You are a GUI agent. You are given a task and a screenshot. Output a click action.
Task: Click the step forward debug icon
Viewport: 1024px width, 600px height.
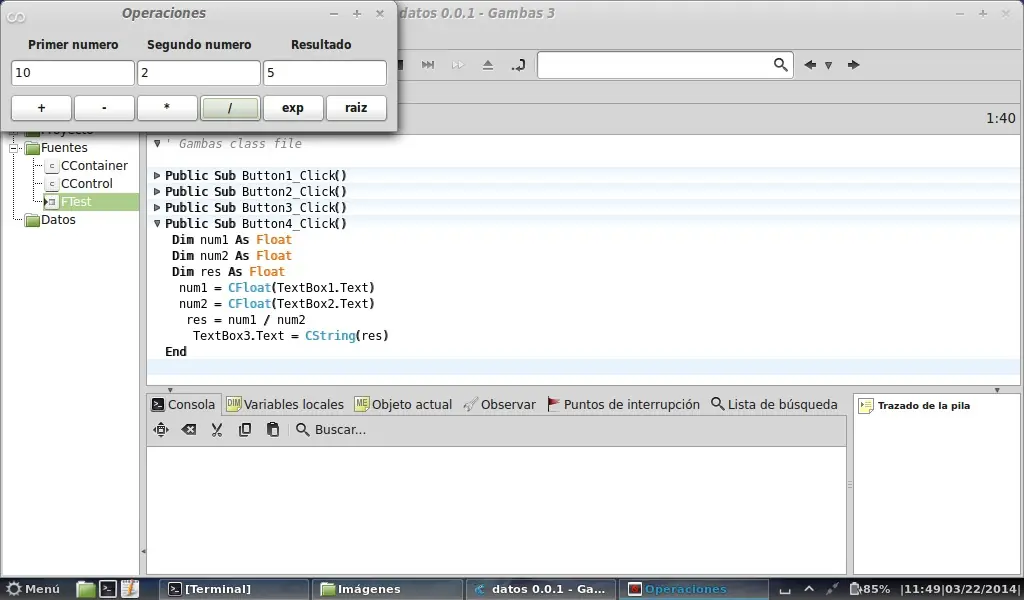pos(428,65)
